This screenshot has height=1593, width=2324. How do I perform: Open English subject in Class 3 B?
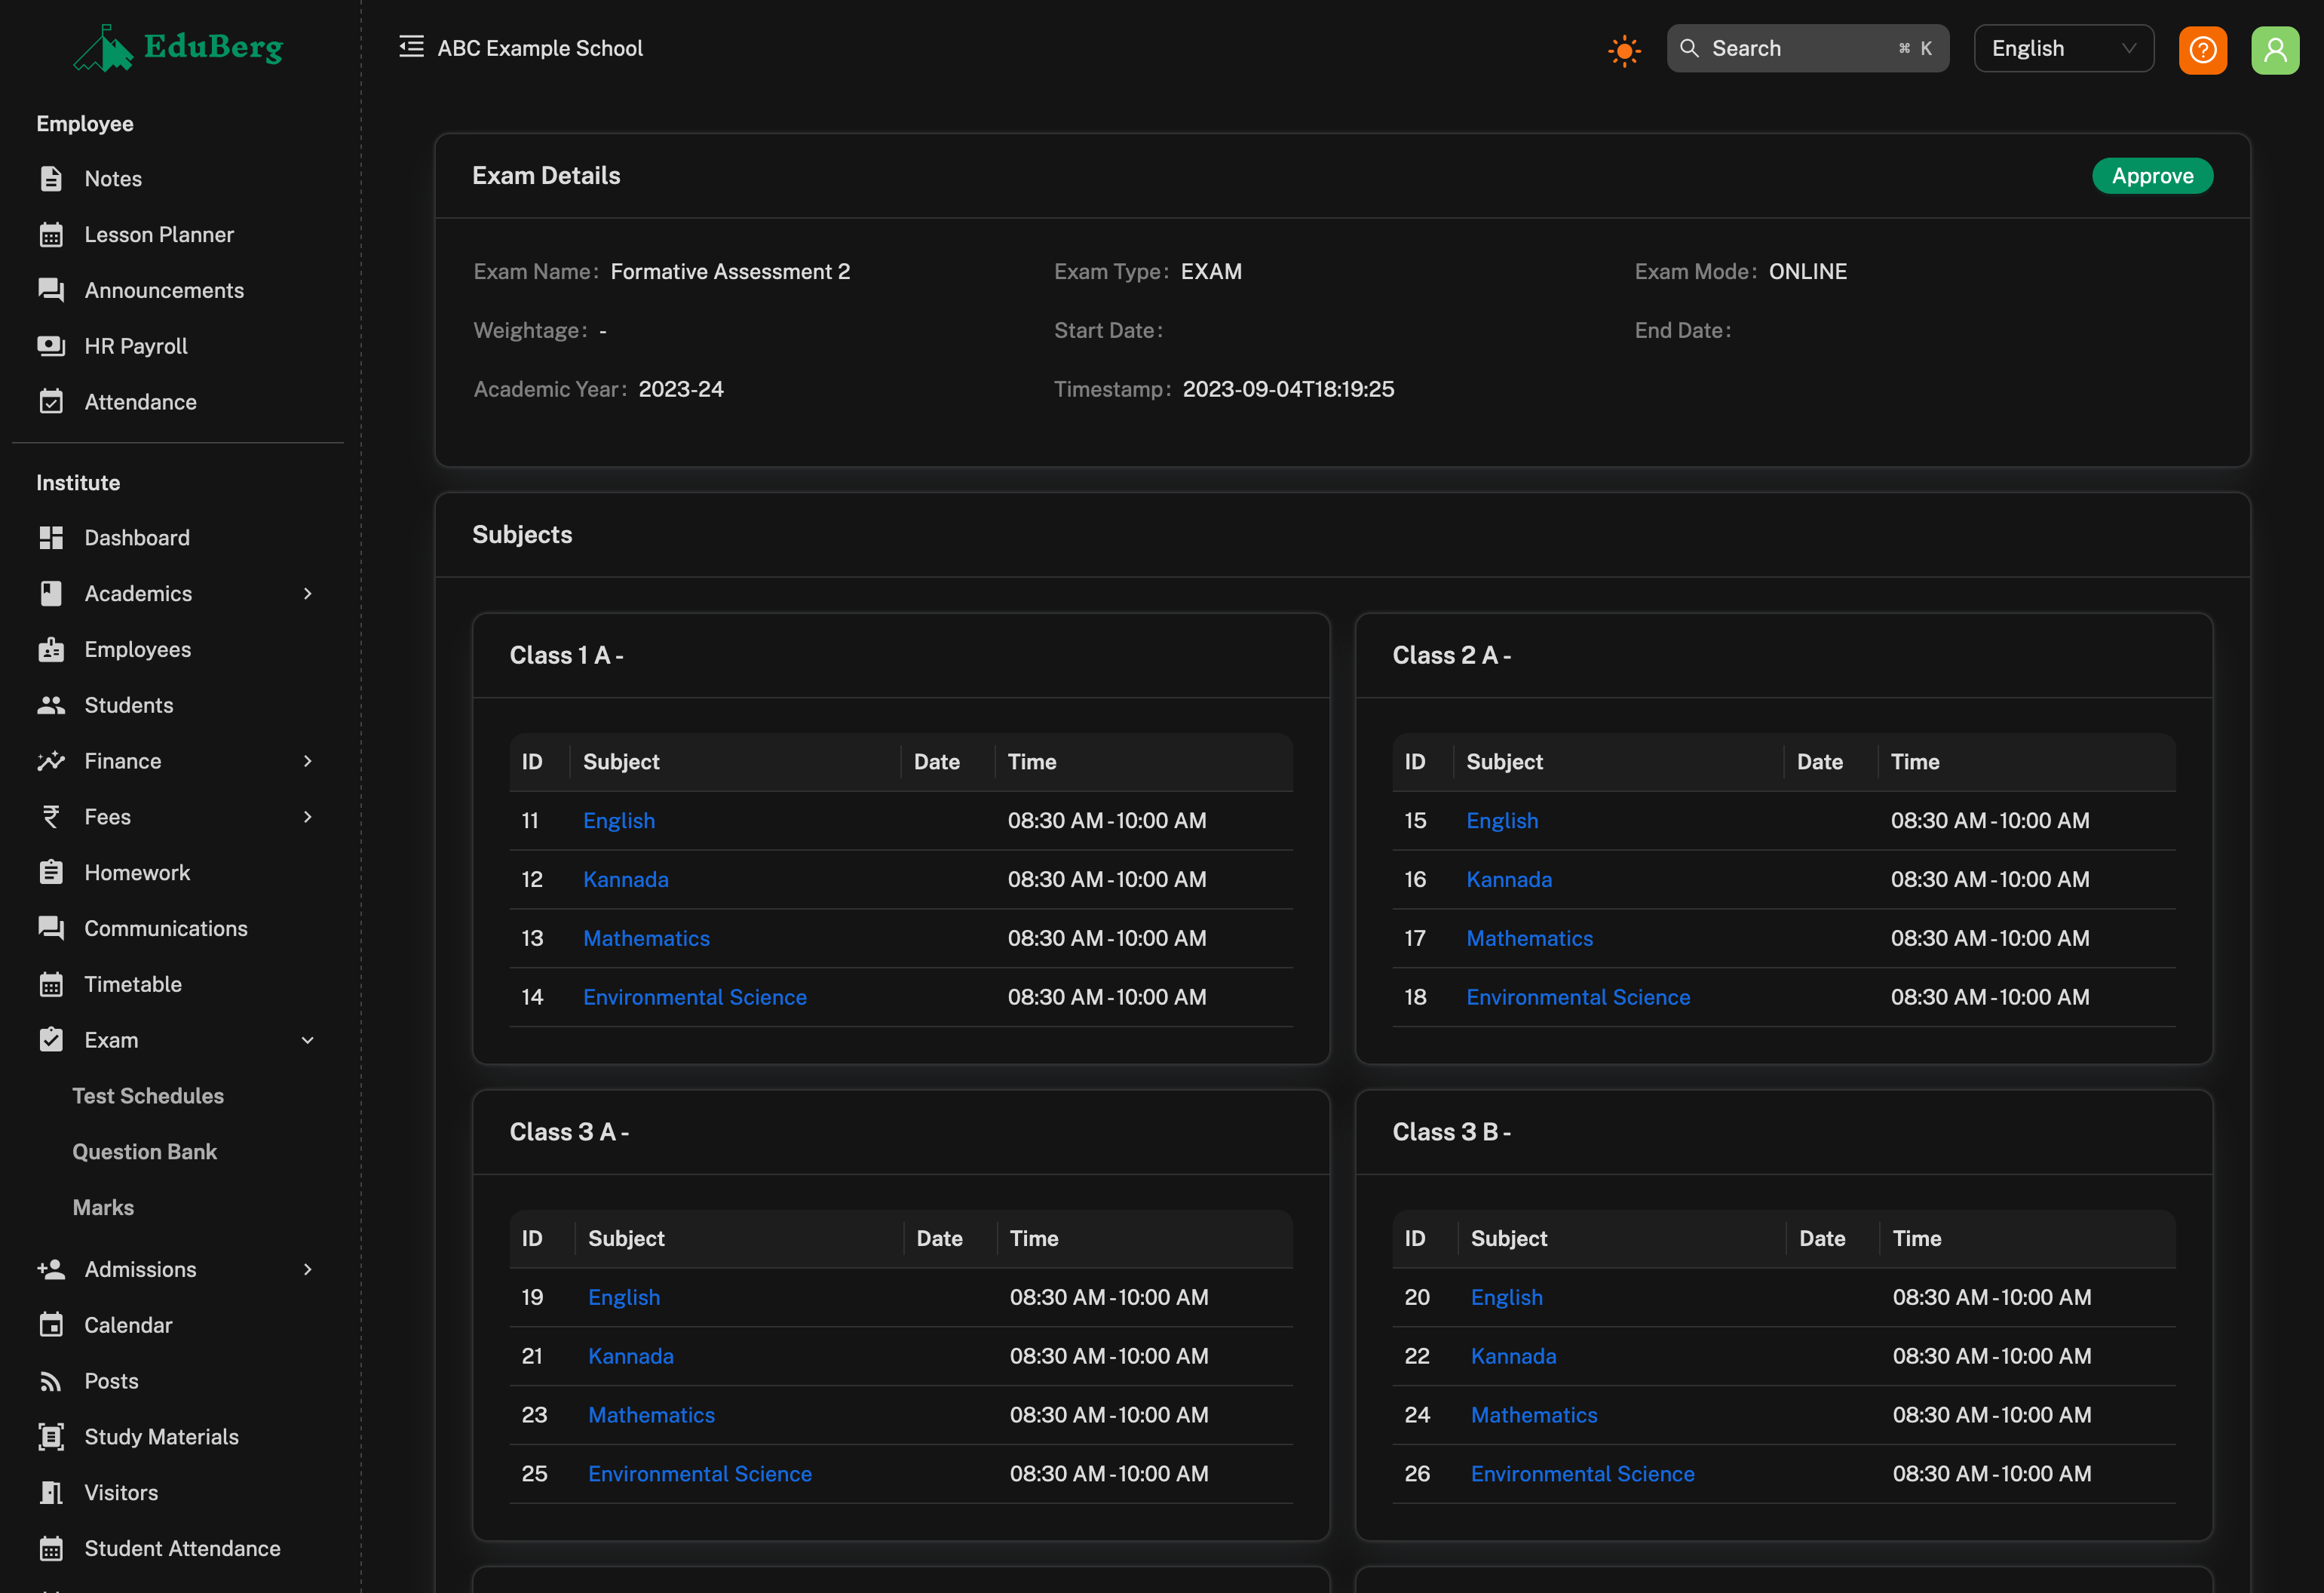point(1506,1298)
